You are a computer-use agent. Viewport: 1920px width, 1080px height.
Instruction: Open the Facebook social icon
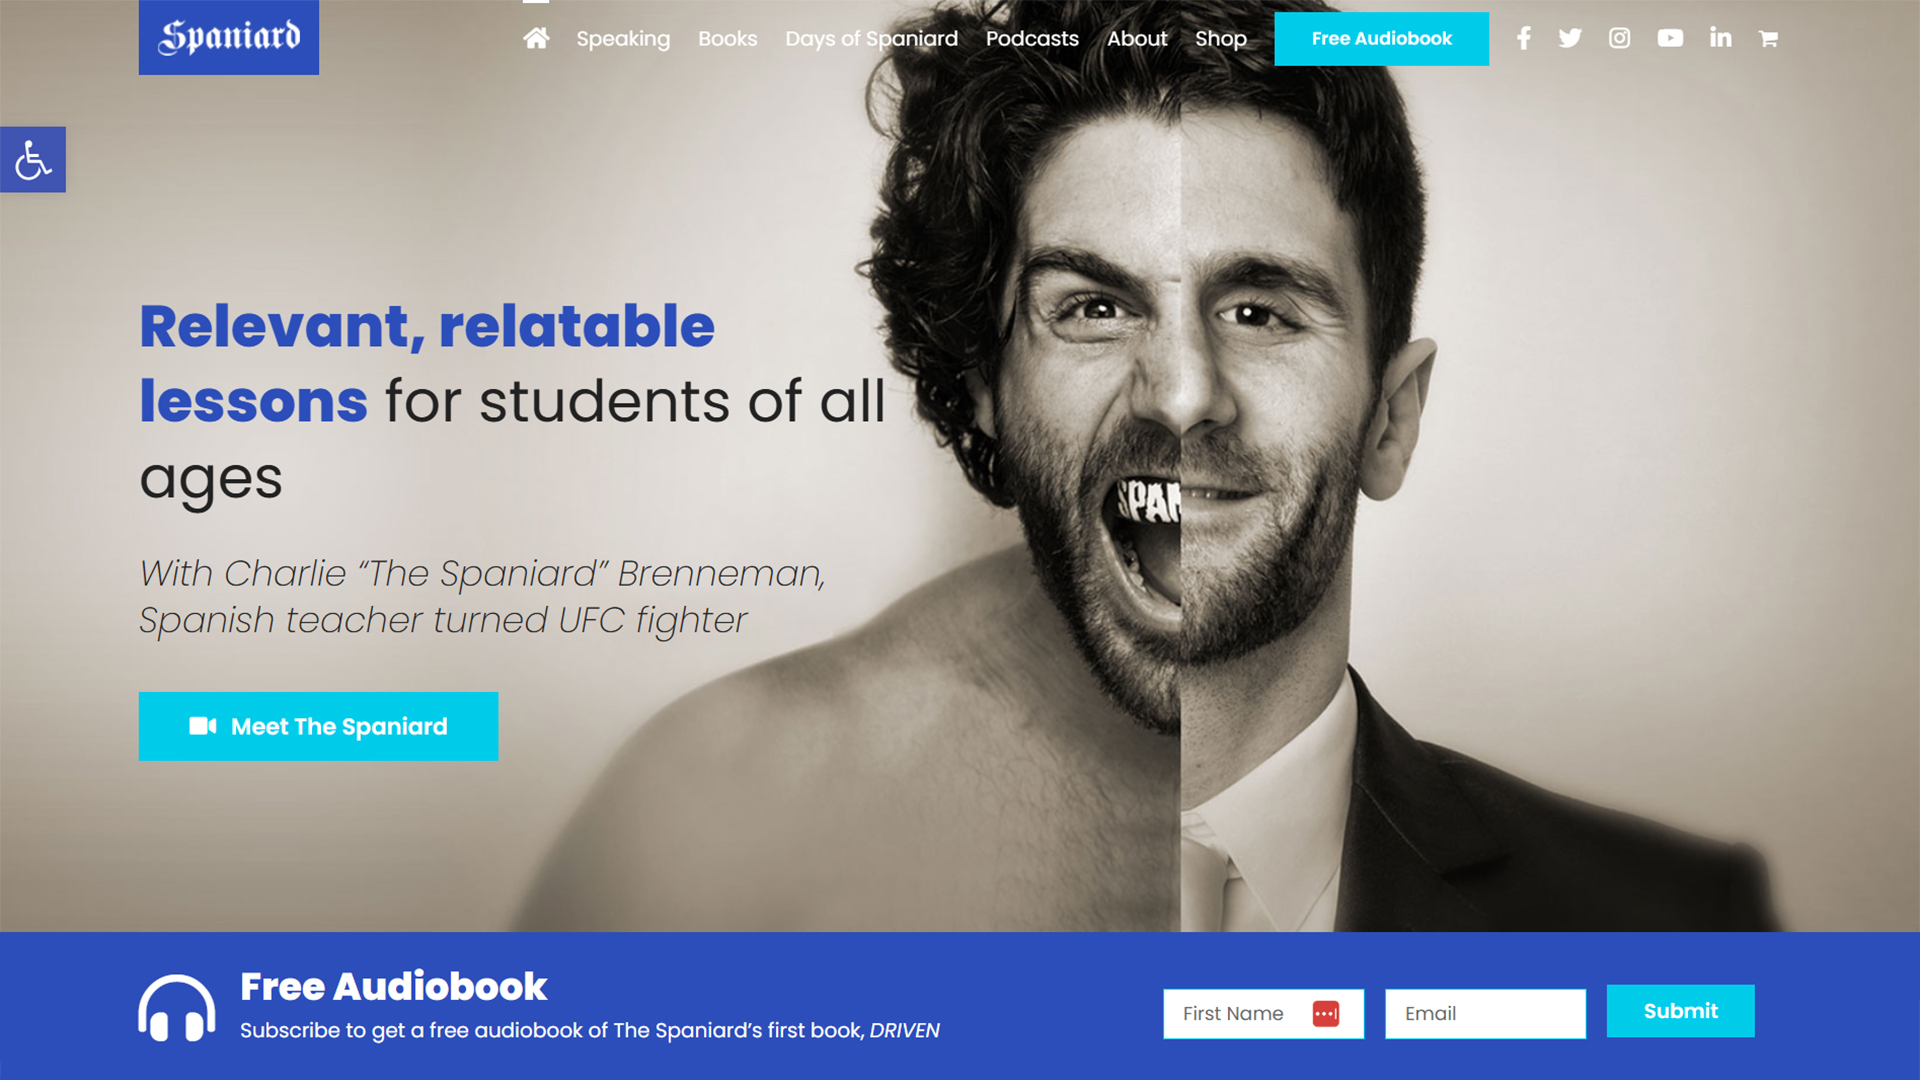pyautogui.click(x=1523, y=38)
